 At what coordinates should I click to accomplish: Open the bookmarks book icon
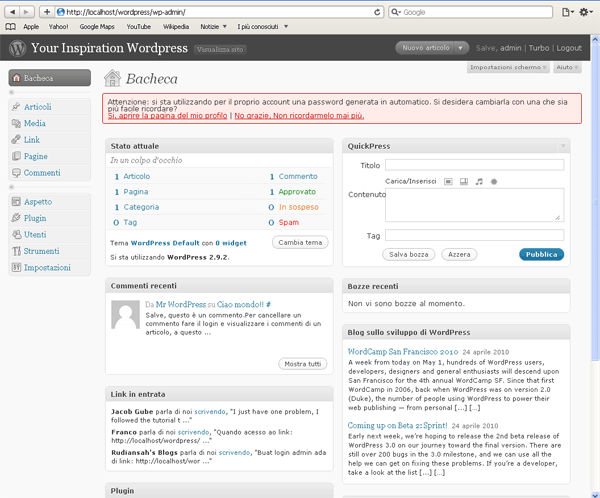[x=11, y=26]
